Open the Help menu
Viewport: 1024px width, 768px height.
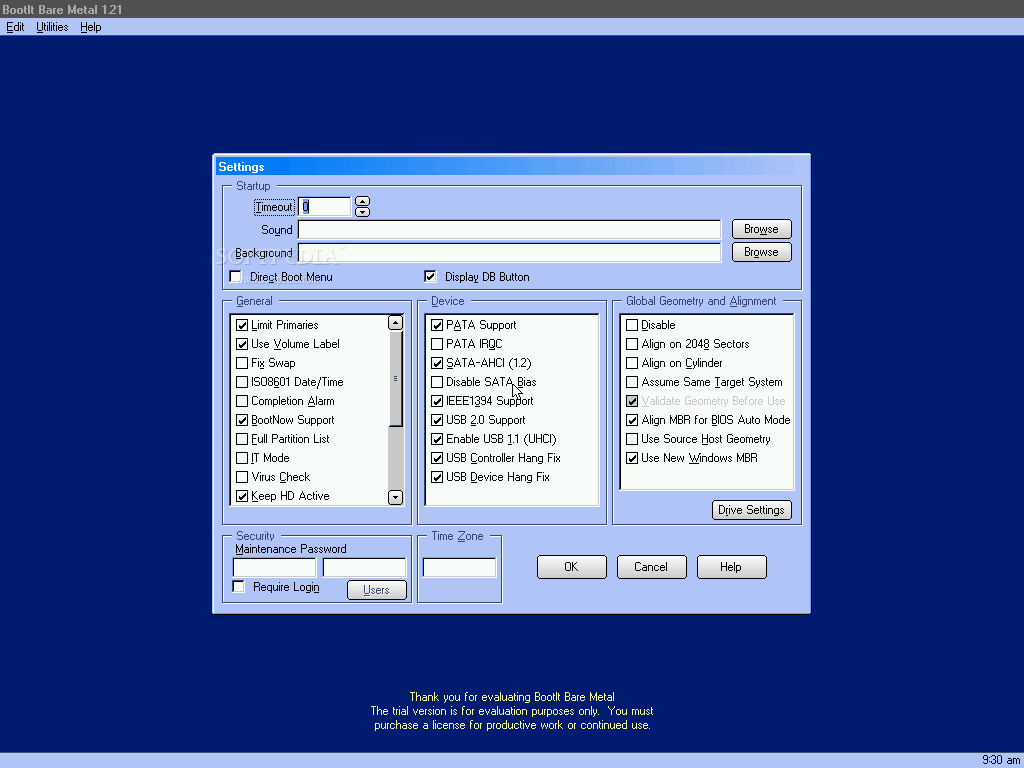click(x=91, y=27)
